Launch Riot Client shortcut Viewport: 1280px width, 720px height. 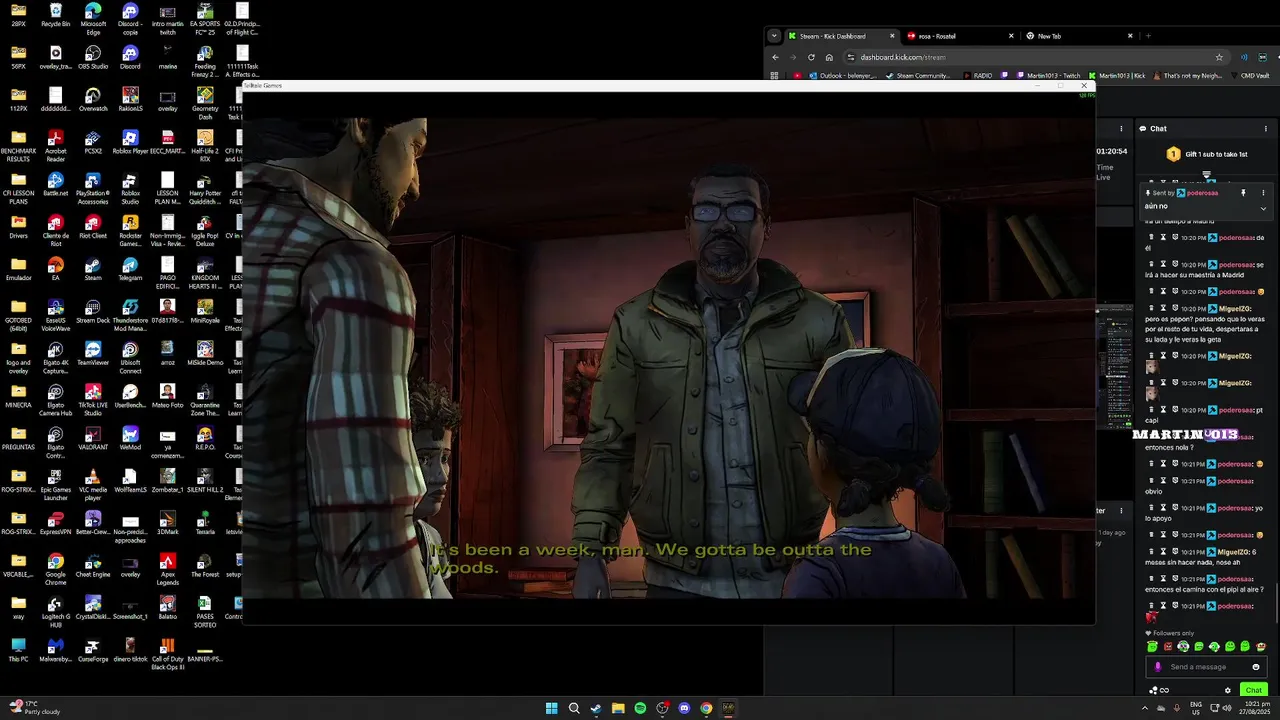click(93, 226)
